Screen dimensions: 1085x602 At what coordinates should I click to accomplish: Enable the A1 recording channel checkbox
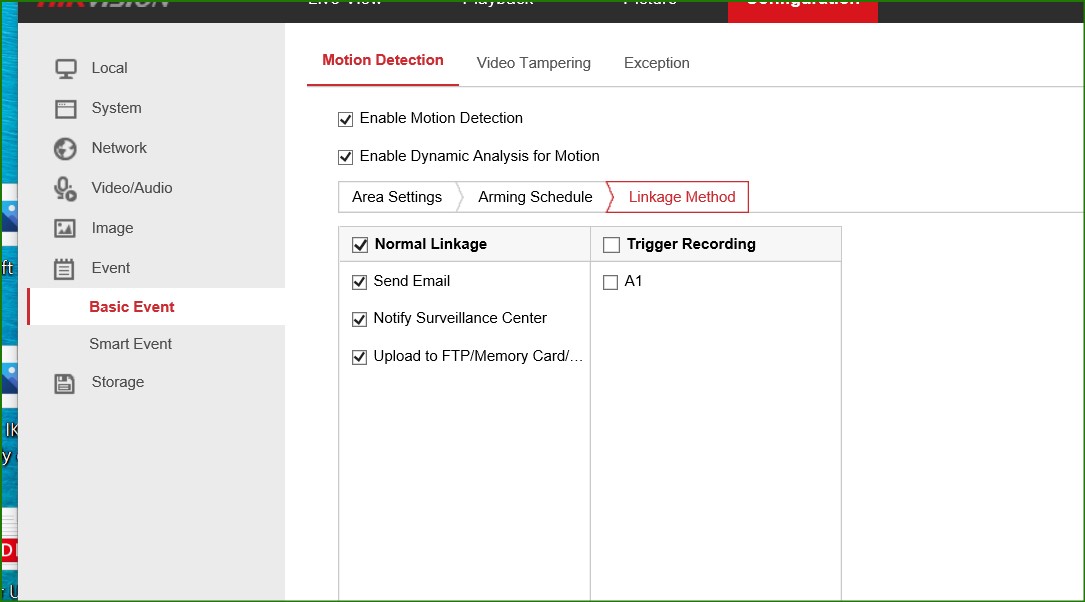click(x=611, y=283)
